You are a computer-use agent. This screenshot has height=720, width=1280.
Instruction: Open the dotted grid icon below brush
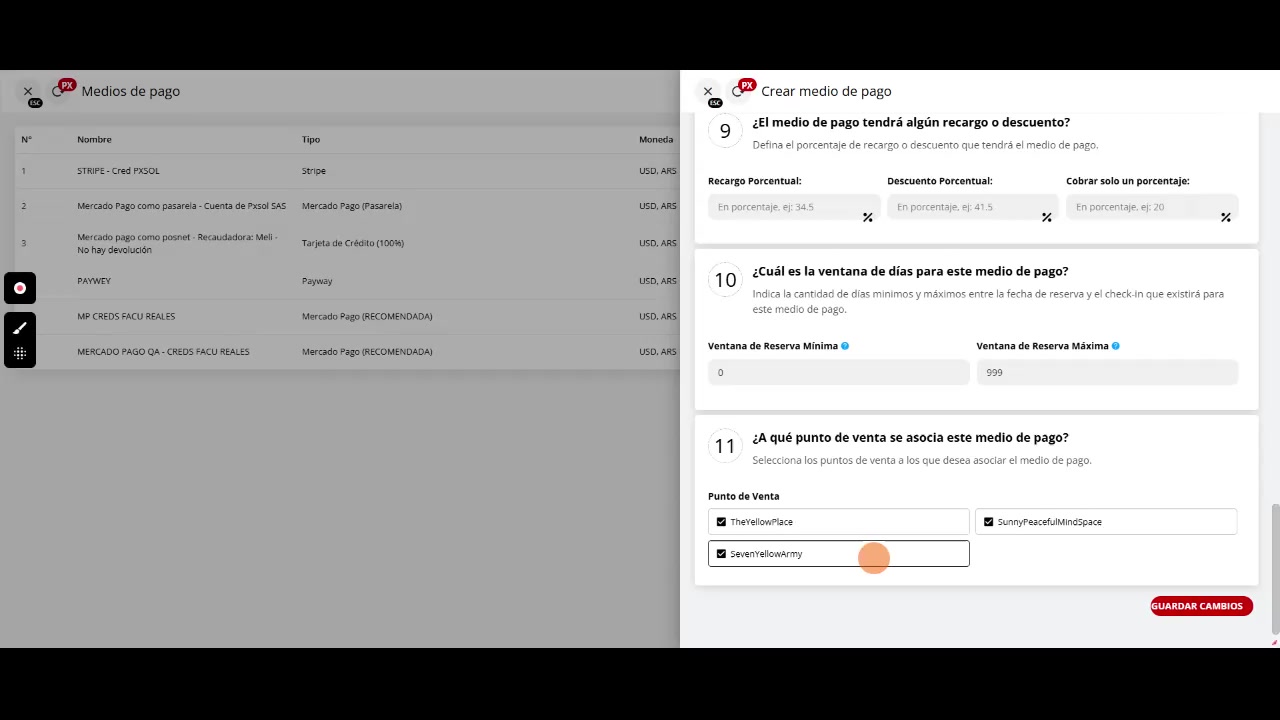pyautogui.click(x=20, y=353)
